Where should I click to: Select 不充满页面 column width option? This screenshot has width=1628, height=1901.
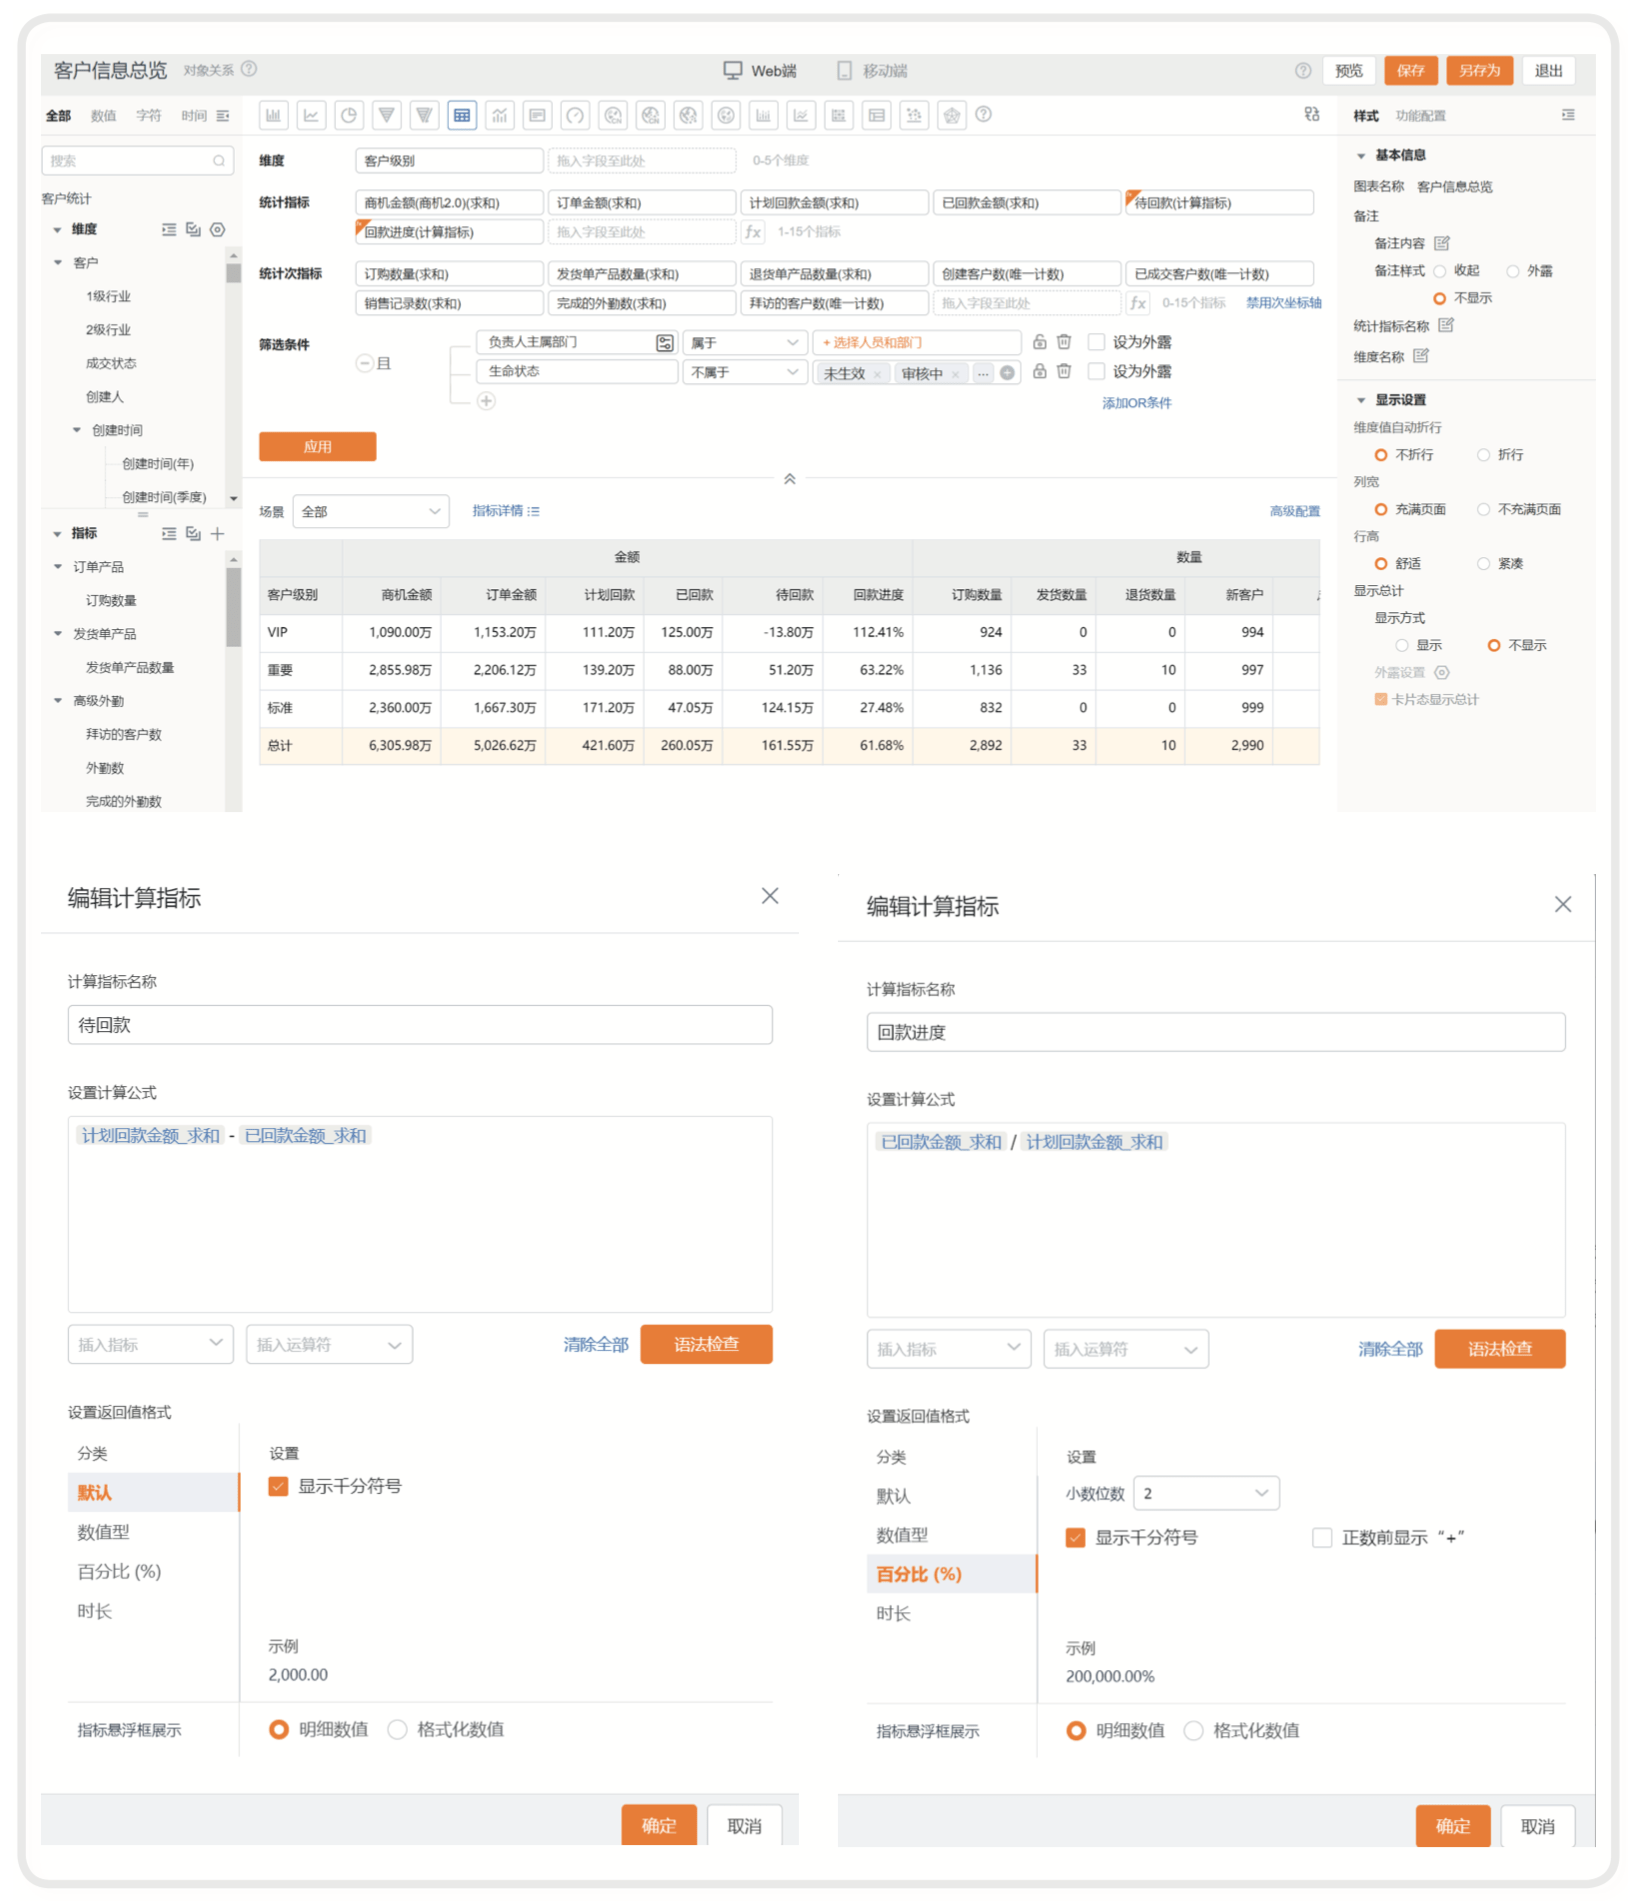click(1484, 509)
